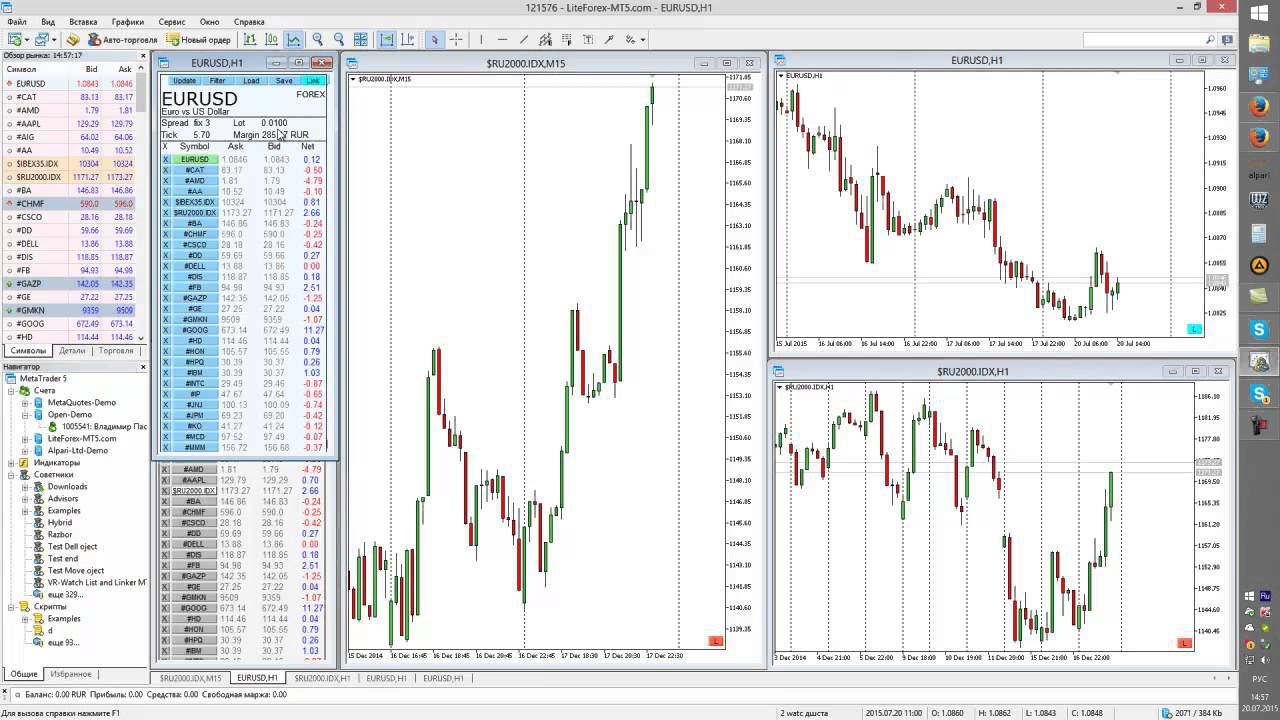Open the profiles toolbar icon

tap(43, 39)
